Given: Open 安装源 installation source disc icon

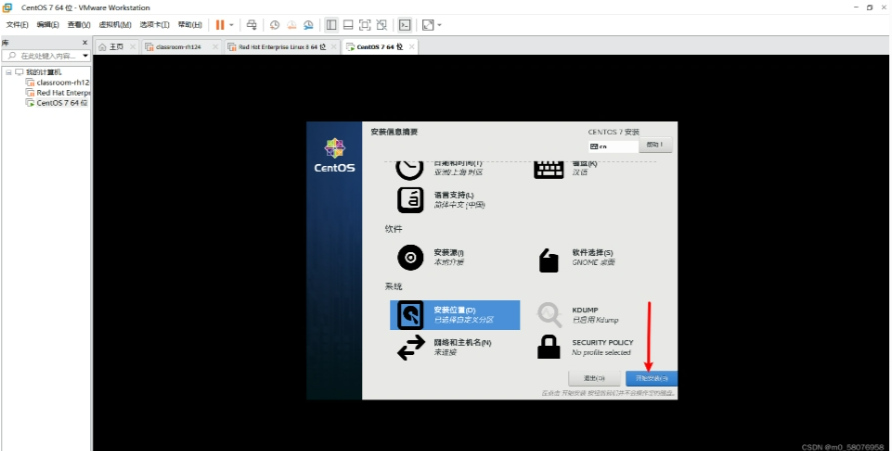Looking at the screenshot, I should (x=410, y=258).
